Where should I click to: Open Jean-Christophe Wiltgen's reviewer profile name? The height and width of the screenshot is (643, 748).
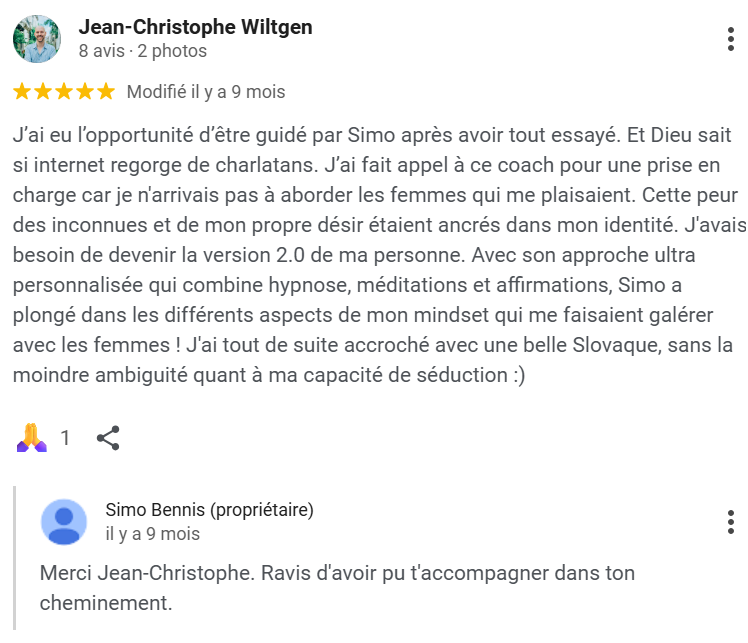point(196,27)
